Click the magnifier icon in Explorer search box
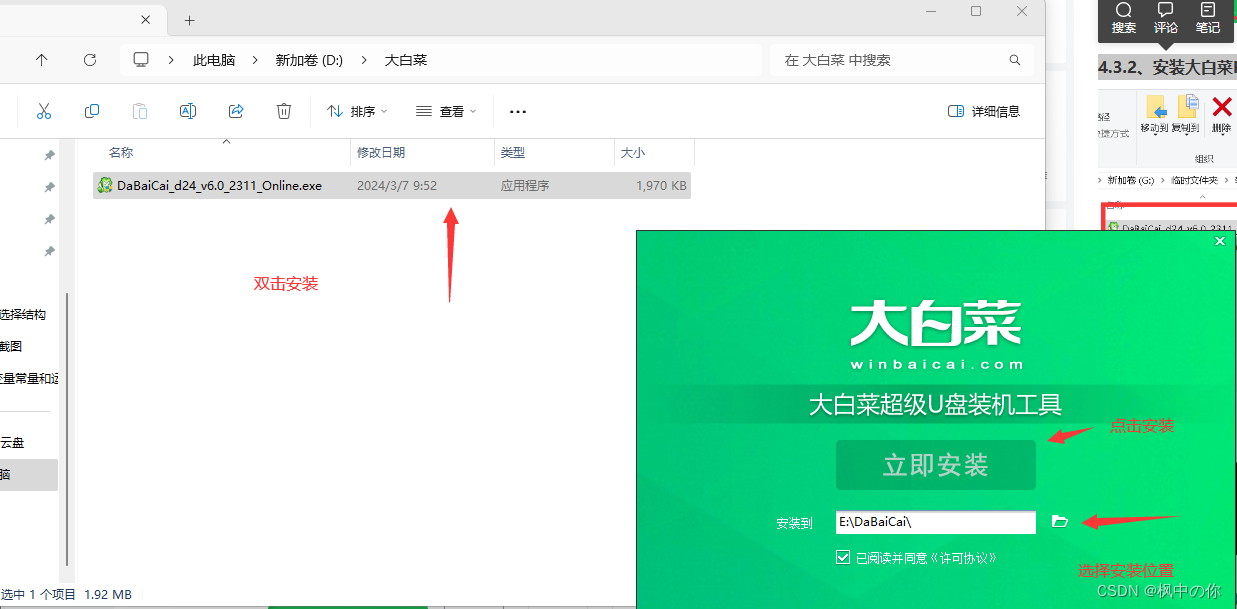The width and height of the screenshot is (1237, 609). 1015,60
